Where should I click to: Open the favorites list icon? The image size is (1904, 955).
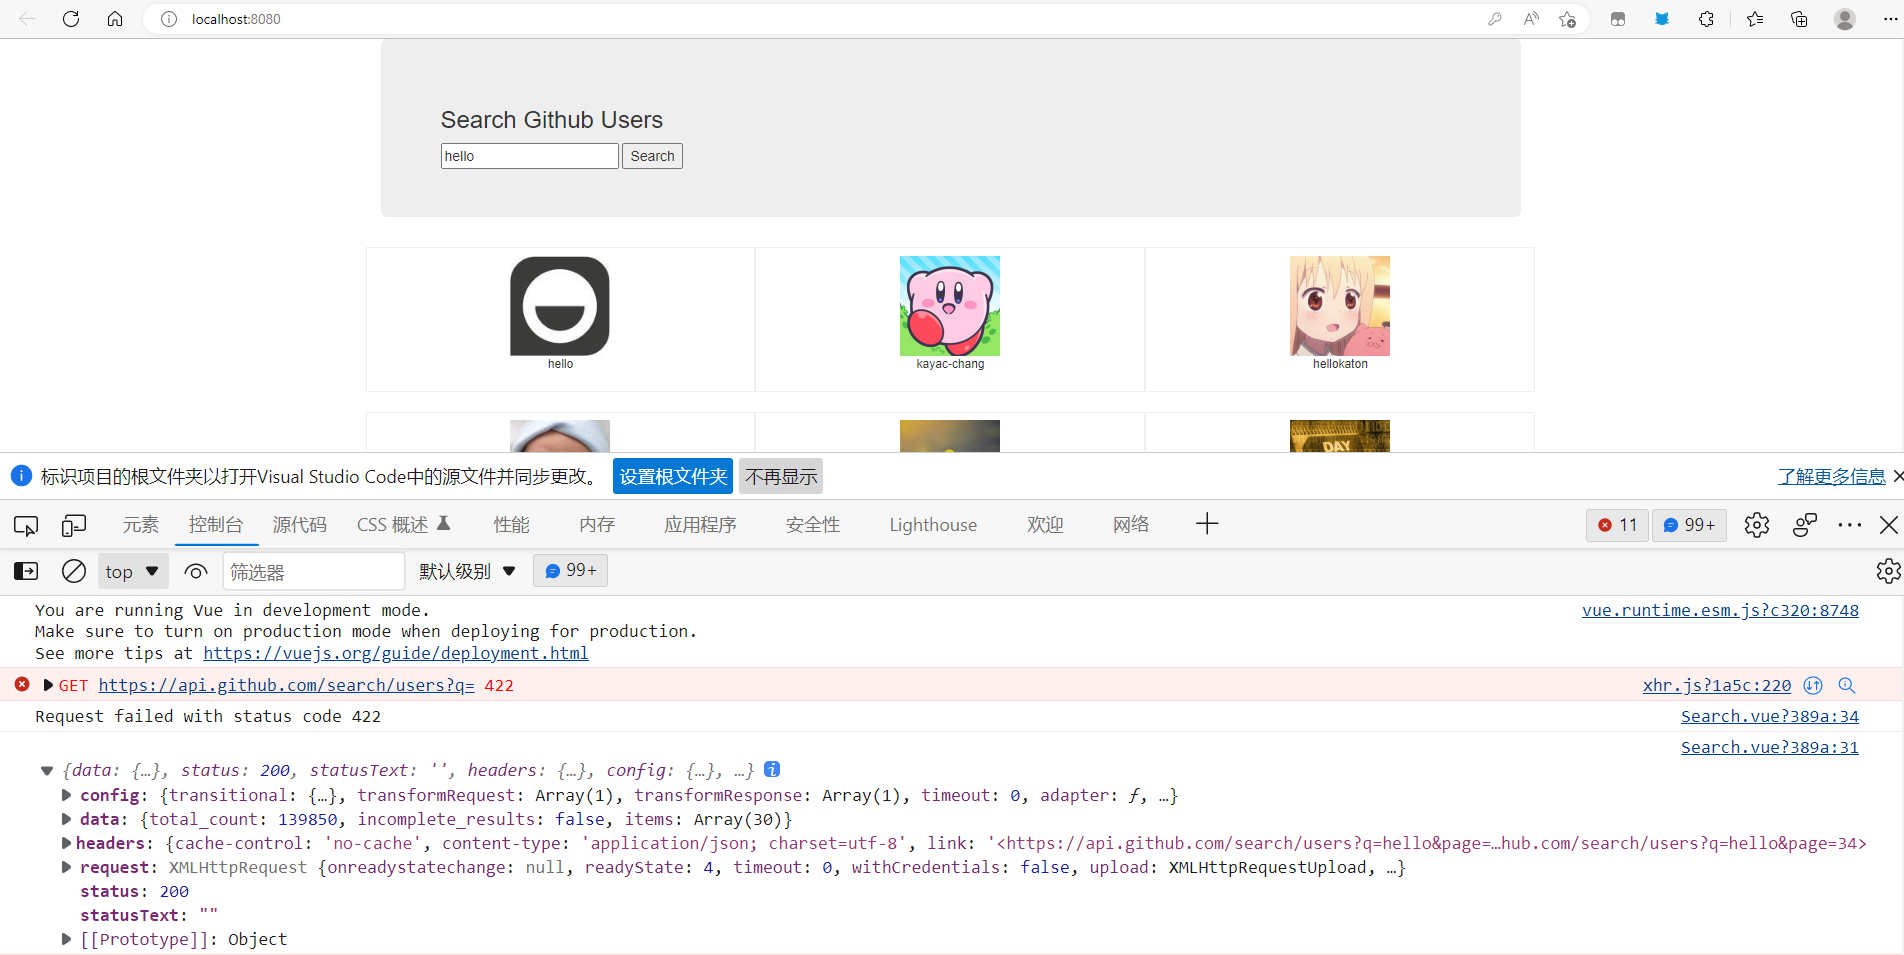(1755, 19)
